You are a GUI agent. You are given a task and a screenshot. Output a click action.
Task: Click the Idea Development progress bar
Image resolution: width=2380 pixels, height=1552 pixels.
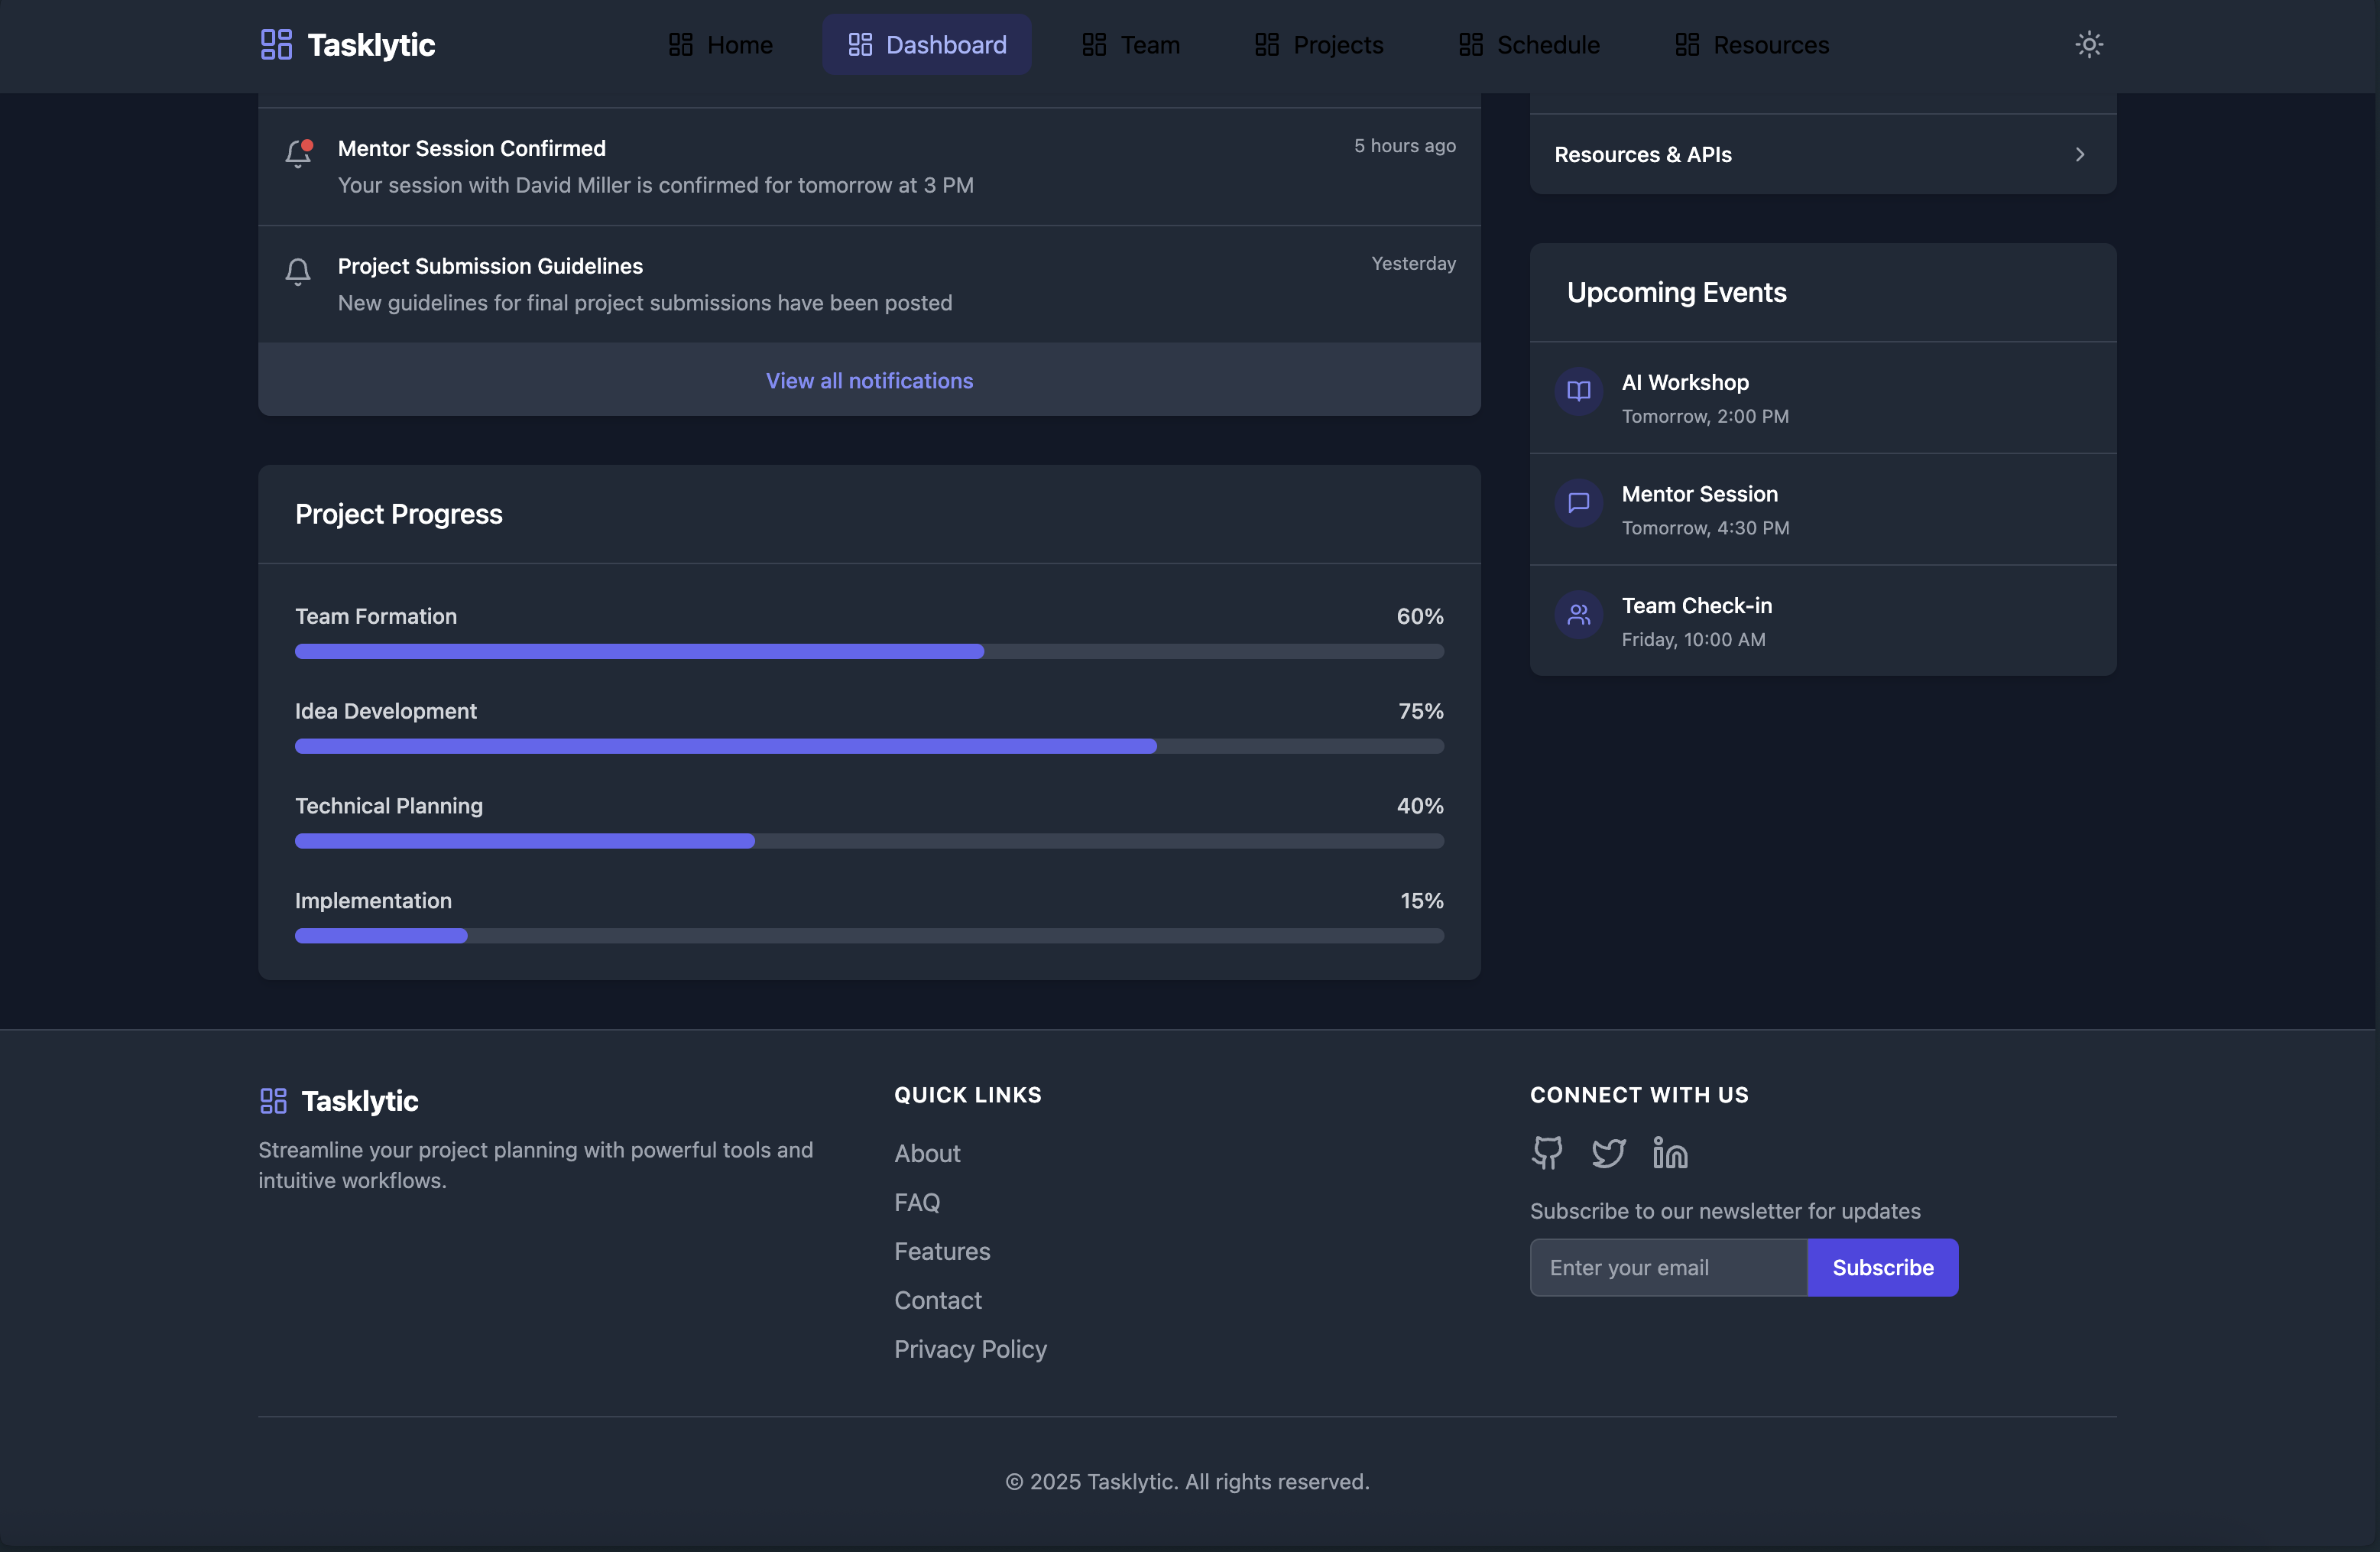tap(869, 746)
